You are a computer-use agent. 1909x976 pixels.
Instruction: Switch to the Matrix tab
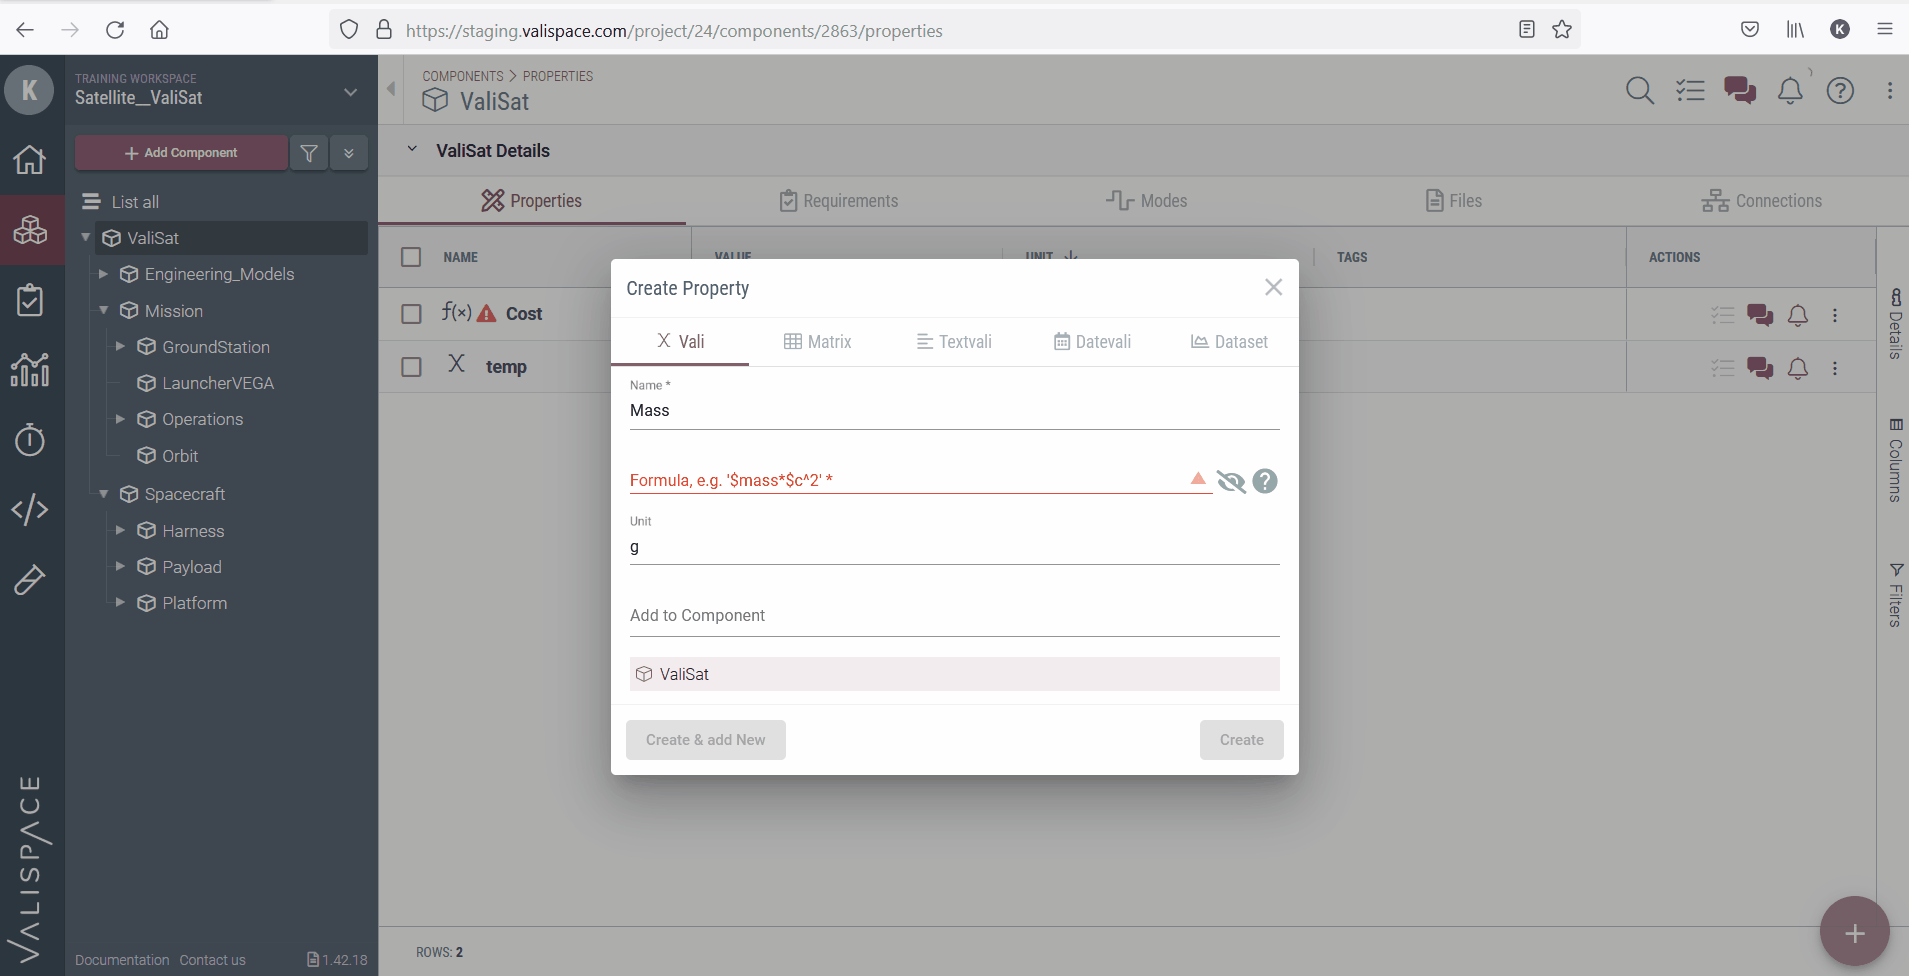coord(817,342)
